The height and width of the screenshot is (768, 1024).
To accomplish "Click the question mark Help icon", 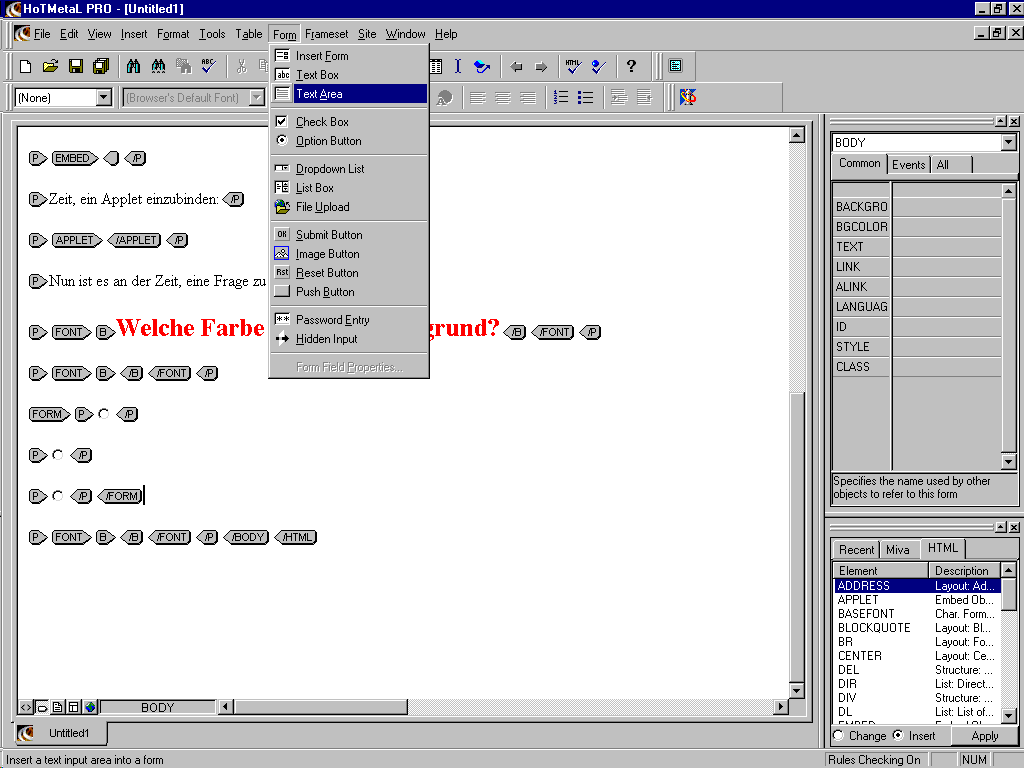I will (631, 67).
